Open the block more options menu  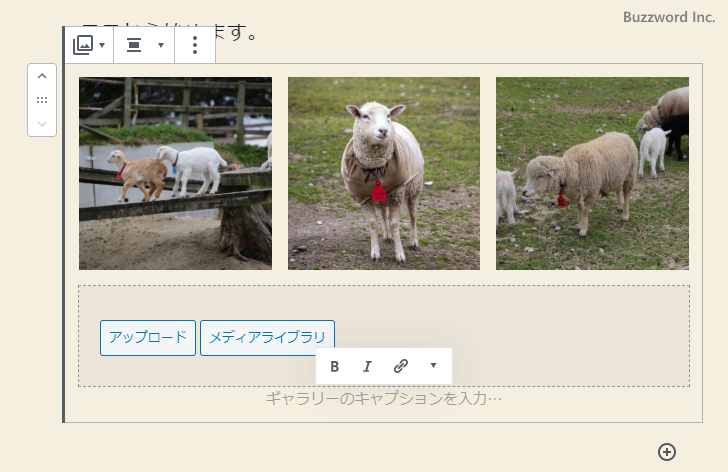pos(195,45)
